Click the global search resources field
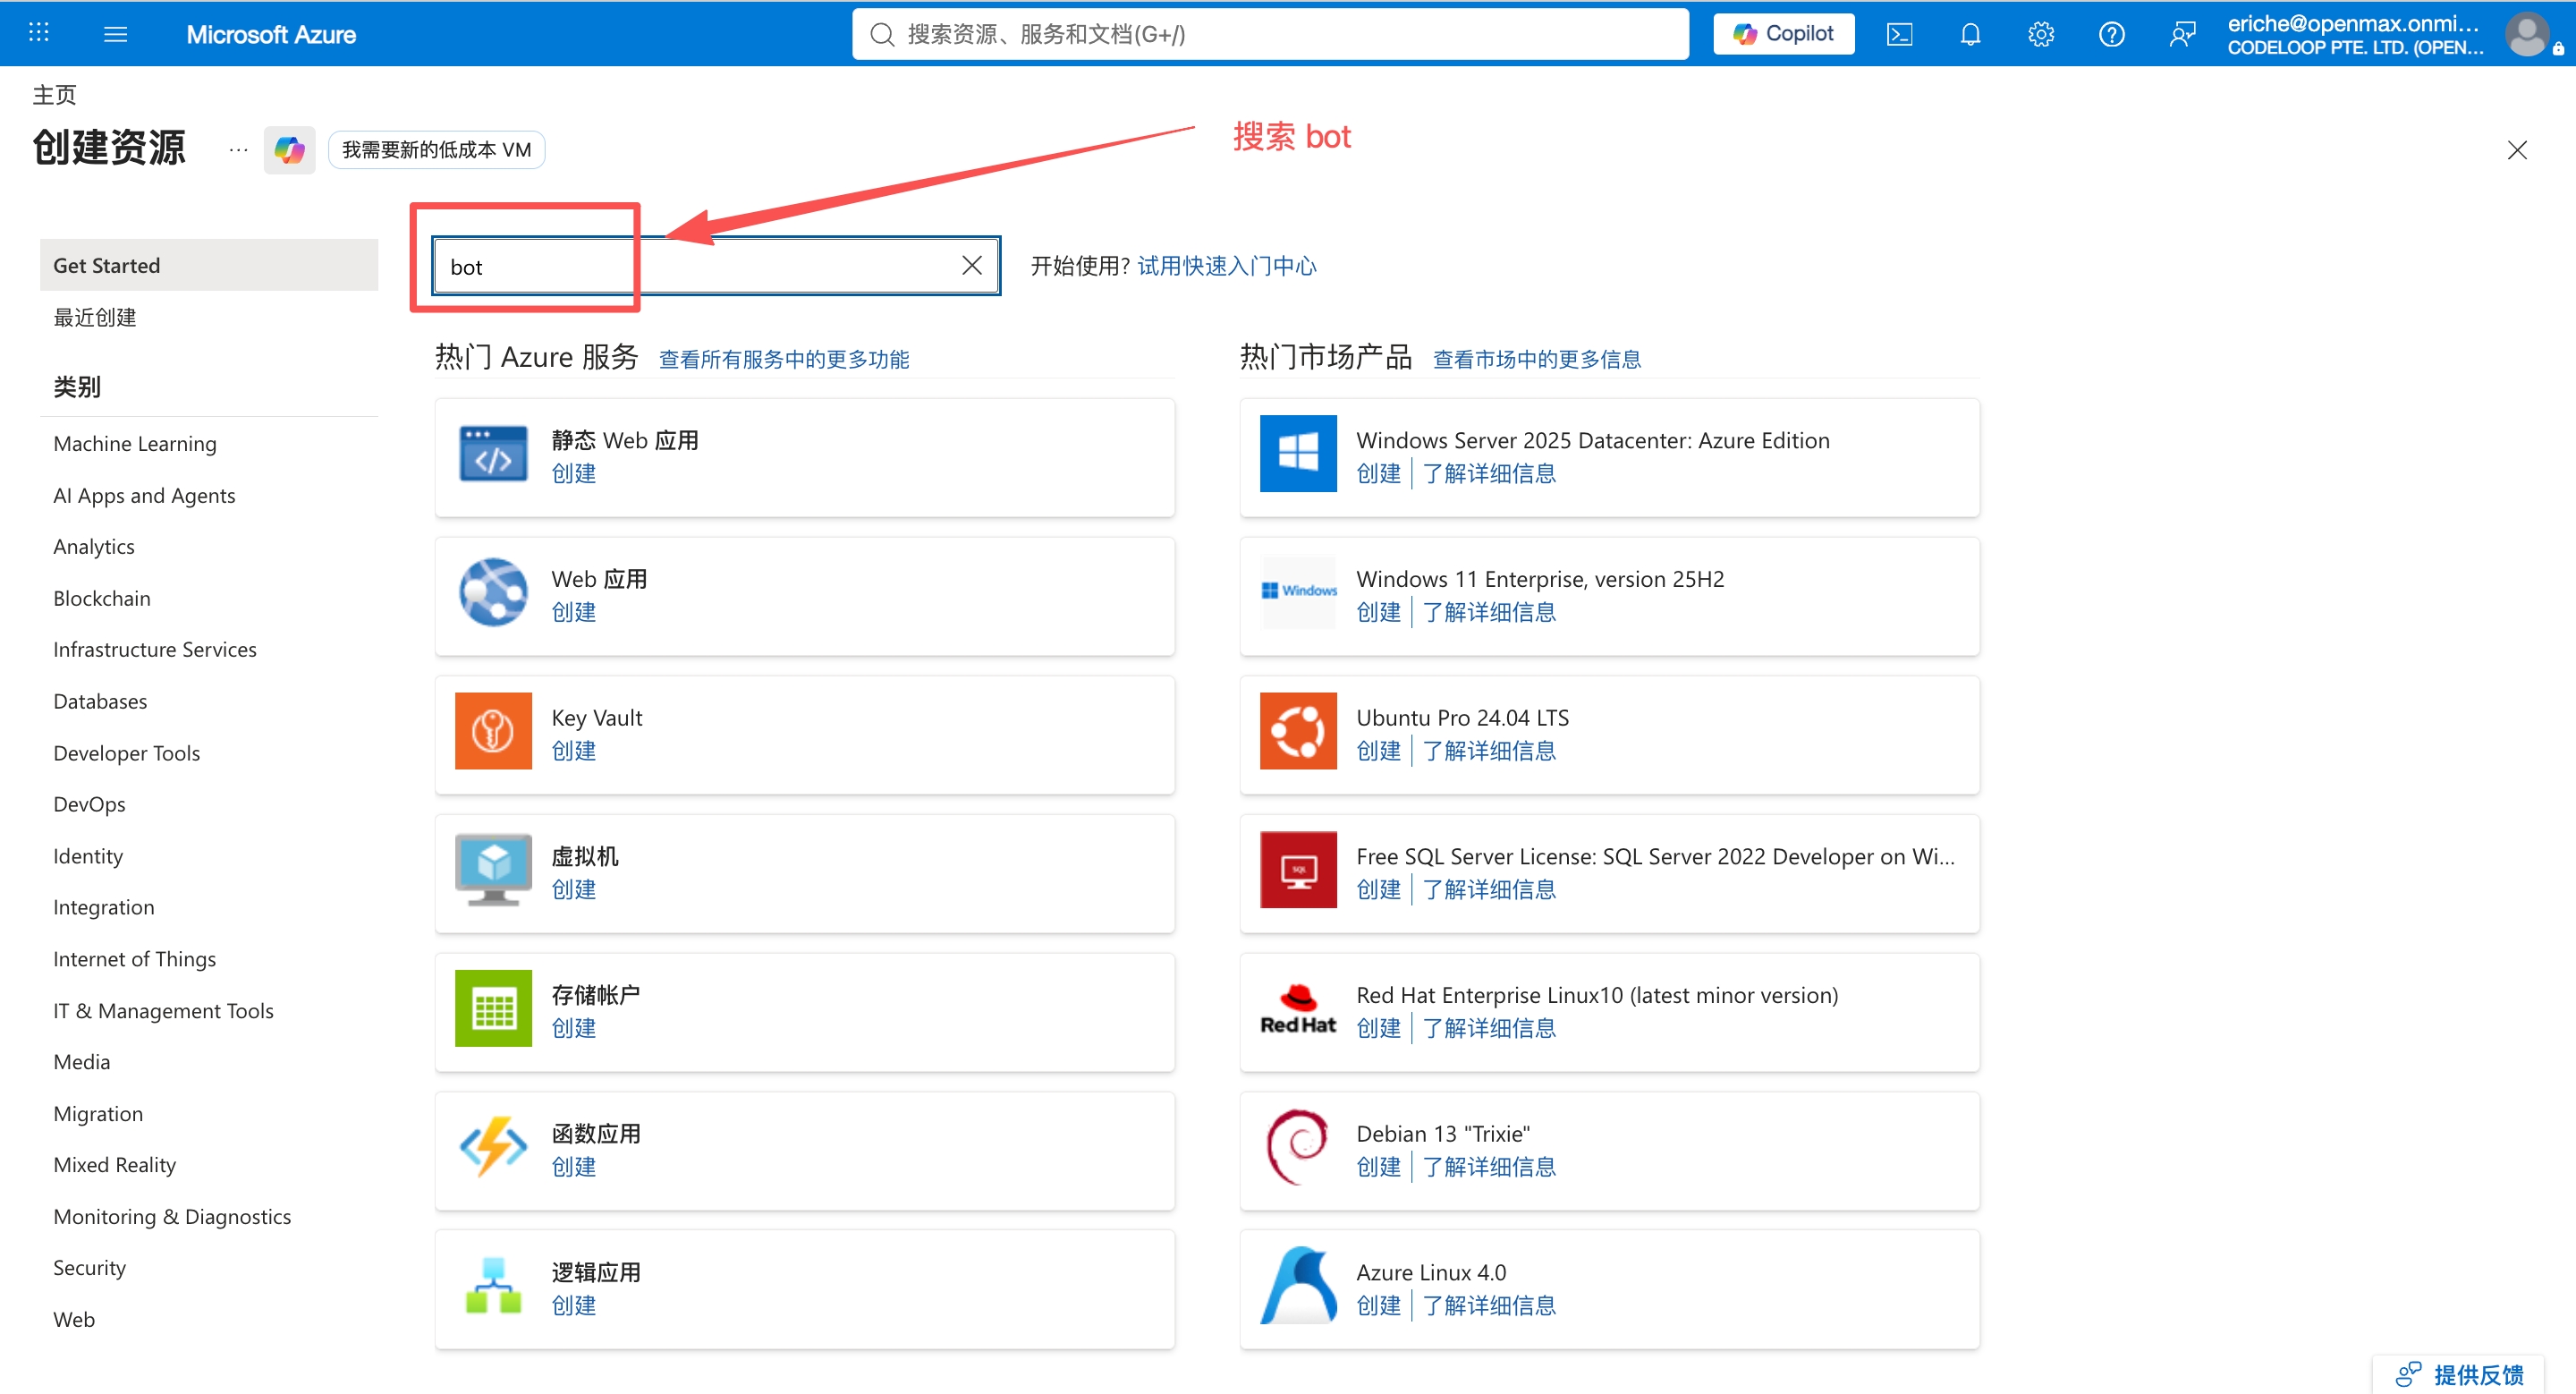The height and width of the screenshot is (1394, 2576). tap(1270, 34)
